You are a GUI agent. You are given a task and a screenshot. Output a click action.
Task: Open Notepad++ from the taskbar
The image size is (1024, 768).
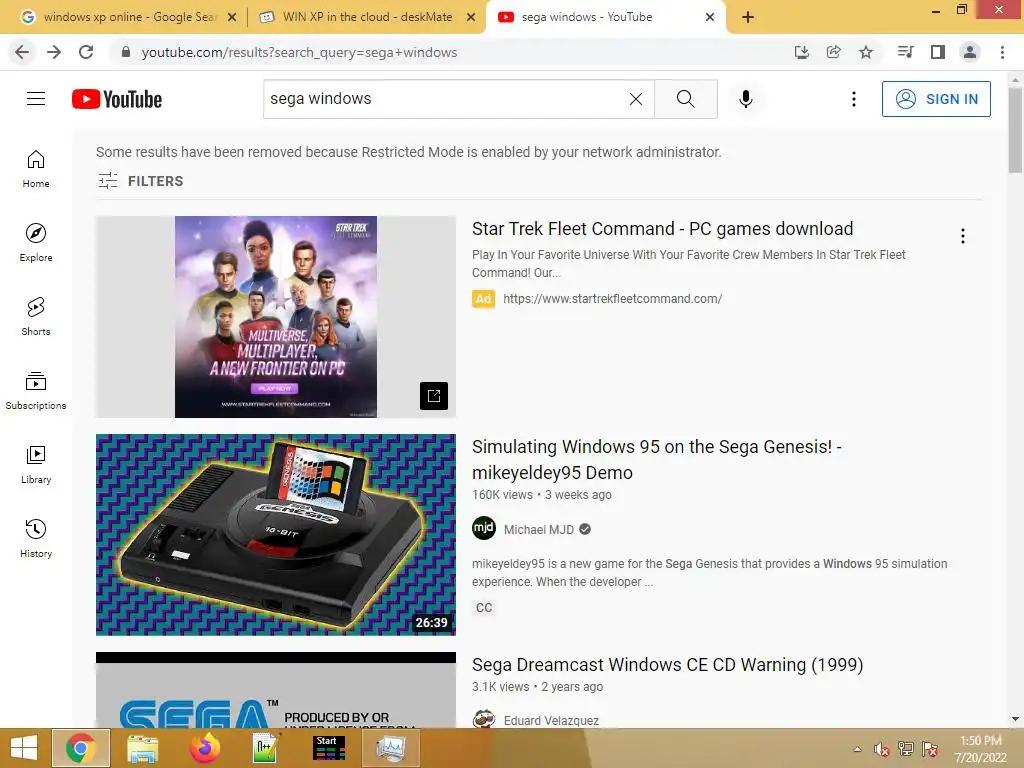point(266,748)
